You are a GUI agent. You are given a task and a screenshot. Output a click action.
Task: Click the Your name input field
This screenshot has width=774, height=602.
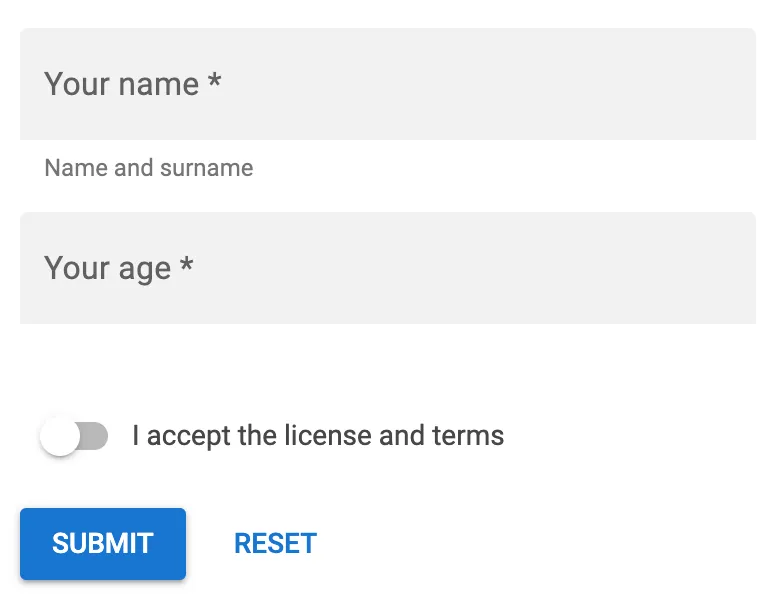[x=387, y=84]
